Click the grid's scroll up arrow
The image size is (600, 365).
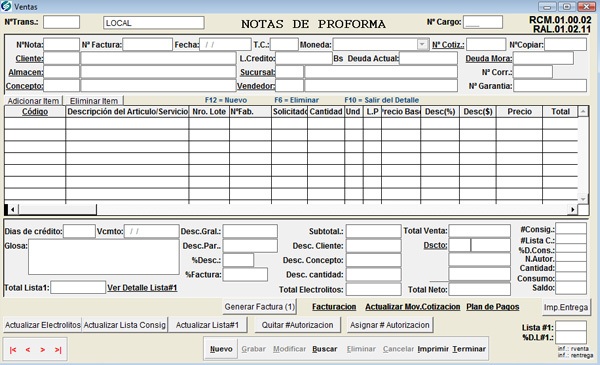coord(583,112)
